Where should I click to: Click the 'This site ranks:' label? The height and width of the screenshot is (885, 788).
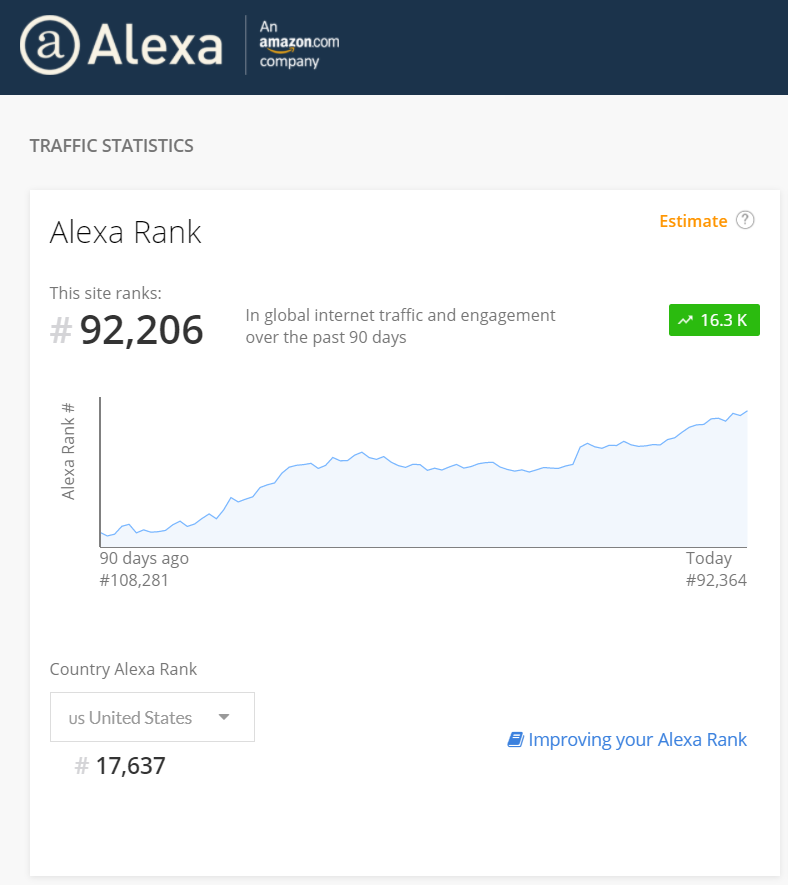coord(106,293)
